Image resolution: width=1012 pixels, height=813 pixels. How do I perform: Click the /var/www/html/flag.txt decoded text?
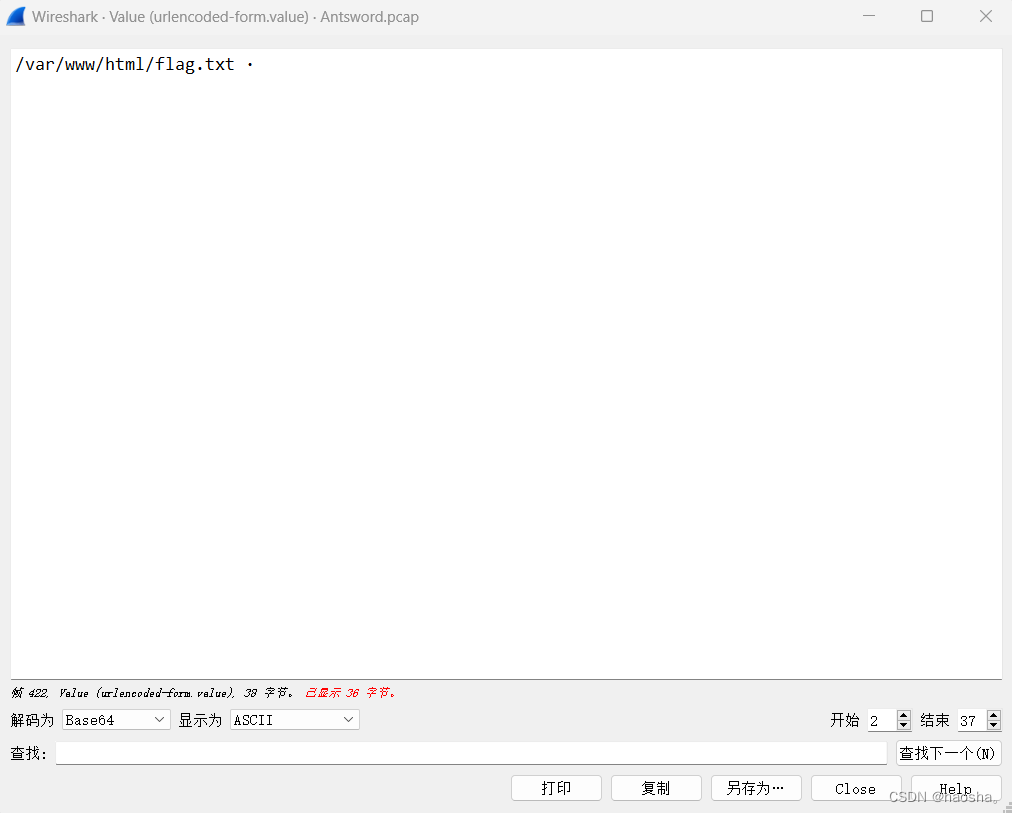(x=125, y=65)
